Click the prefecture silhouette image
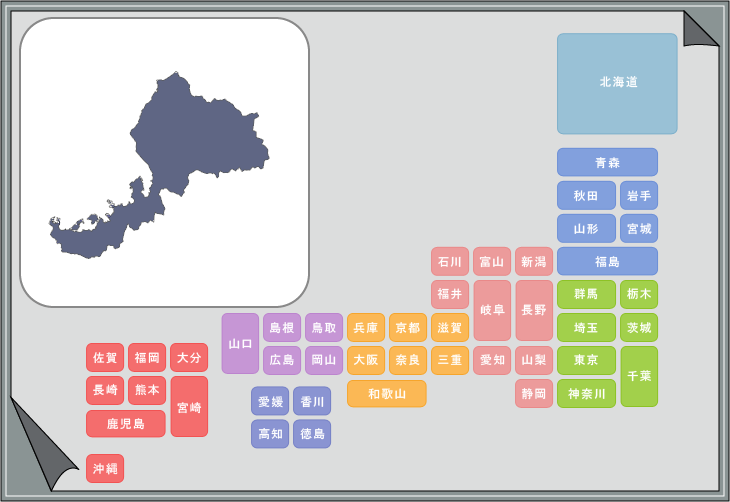The height and width of the screenshot is (502, 730). coord(160,166)
